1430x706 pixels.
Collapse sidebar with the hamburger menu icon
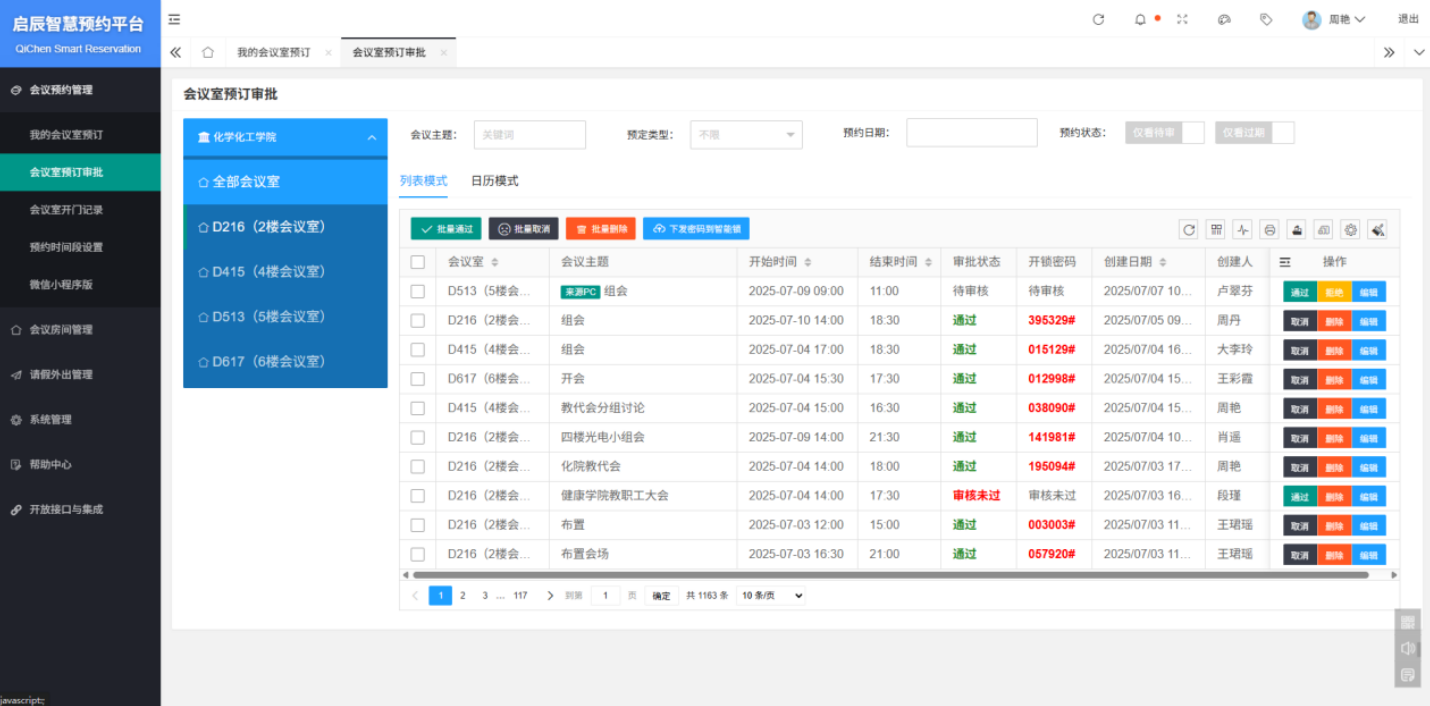[x=174, y=19]
